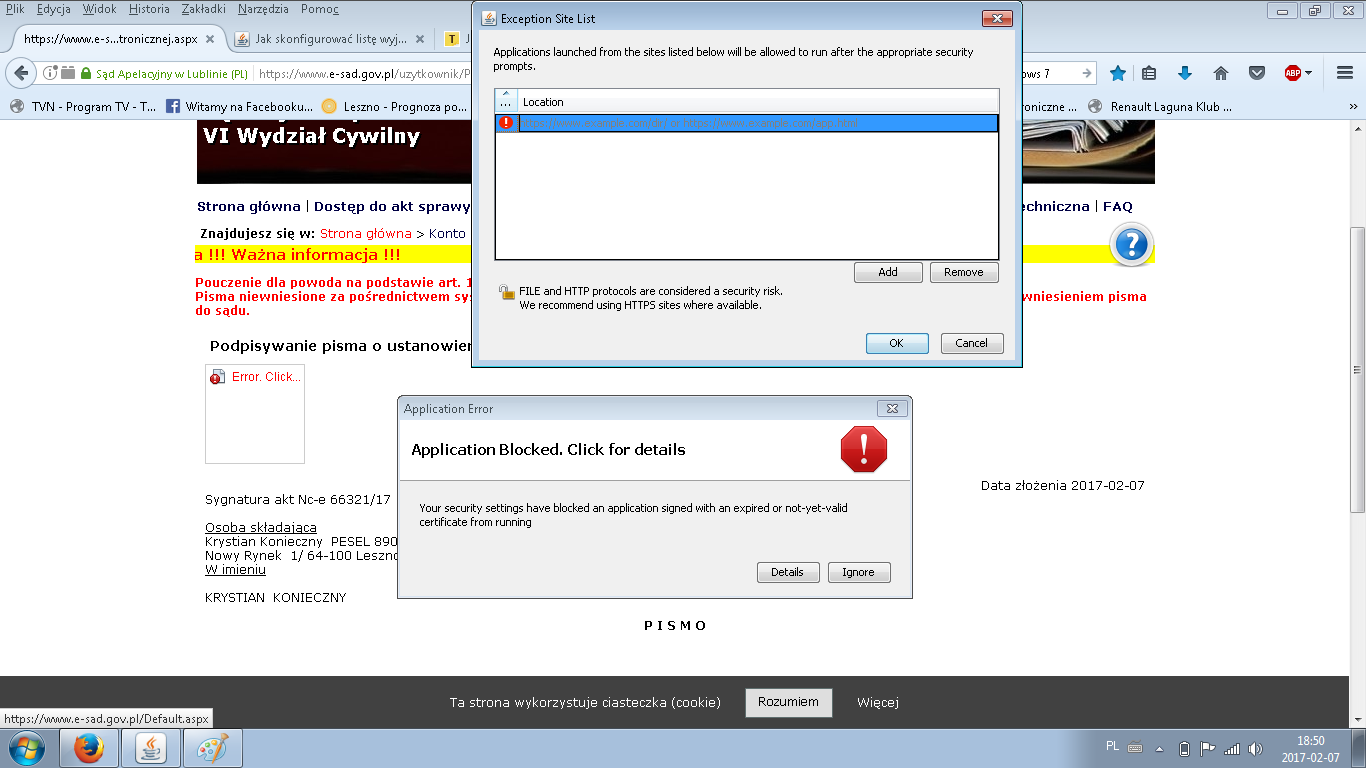Image resolution: width=1366 pixels, height=768 pixels.
Task: Open Java Control Panel taskbar icon
Action: click(151, 748)
